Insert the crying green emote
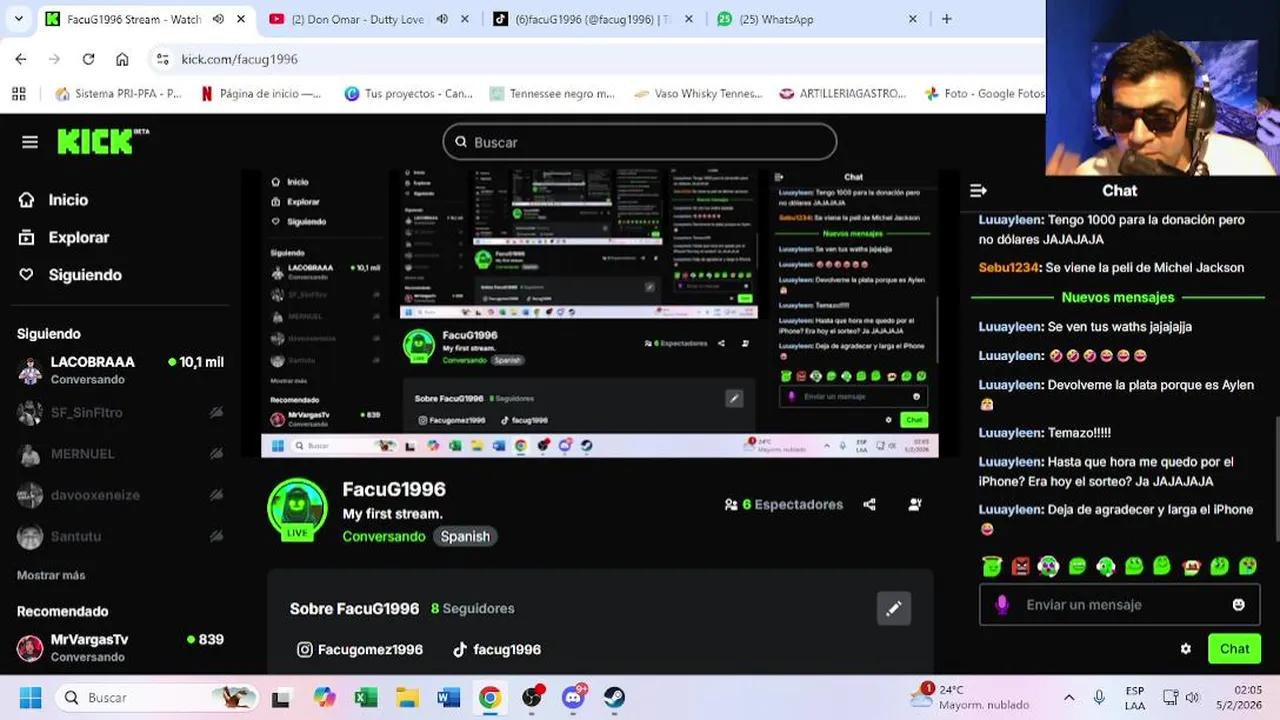The image size is (1280, 720). [x=1248, y=567]
